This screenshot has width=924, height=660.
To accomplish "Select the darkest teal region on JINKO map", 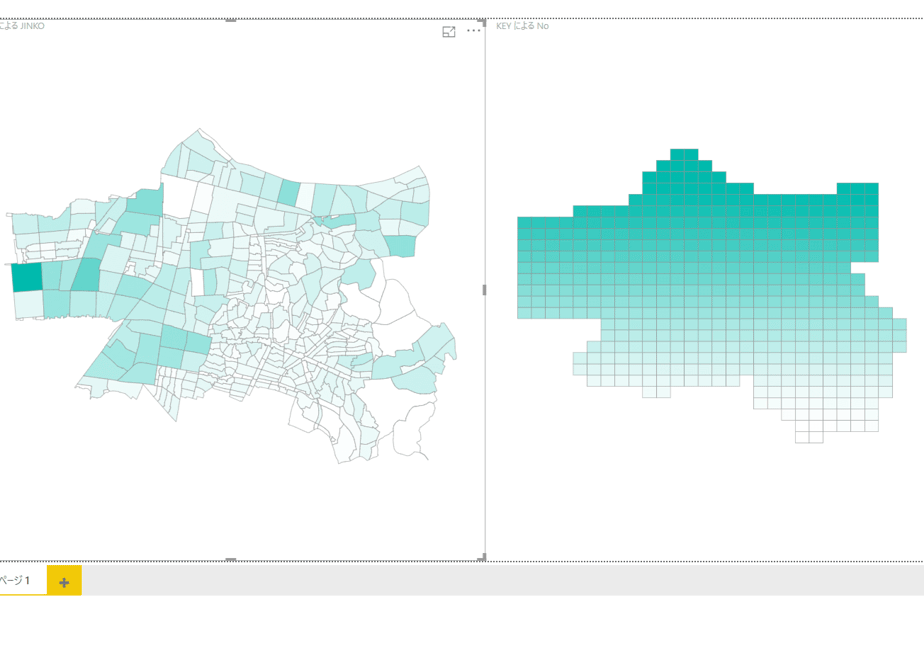I will tap(27, 276).
